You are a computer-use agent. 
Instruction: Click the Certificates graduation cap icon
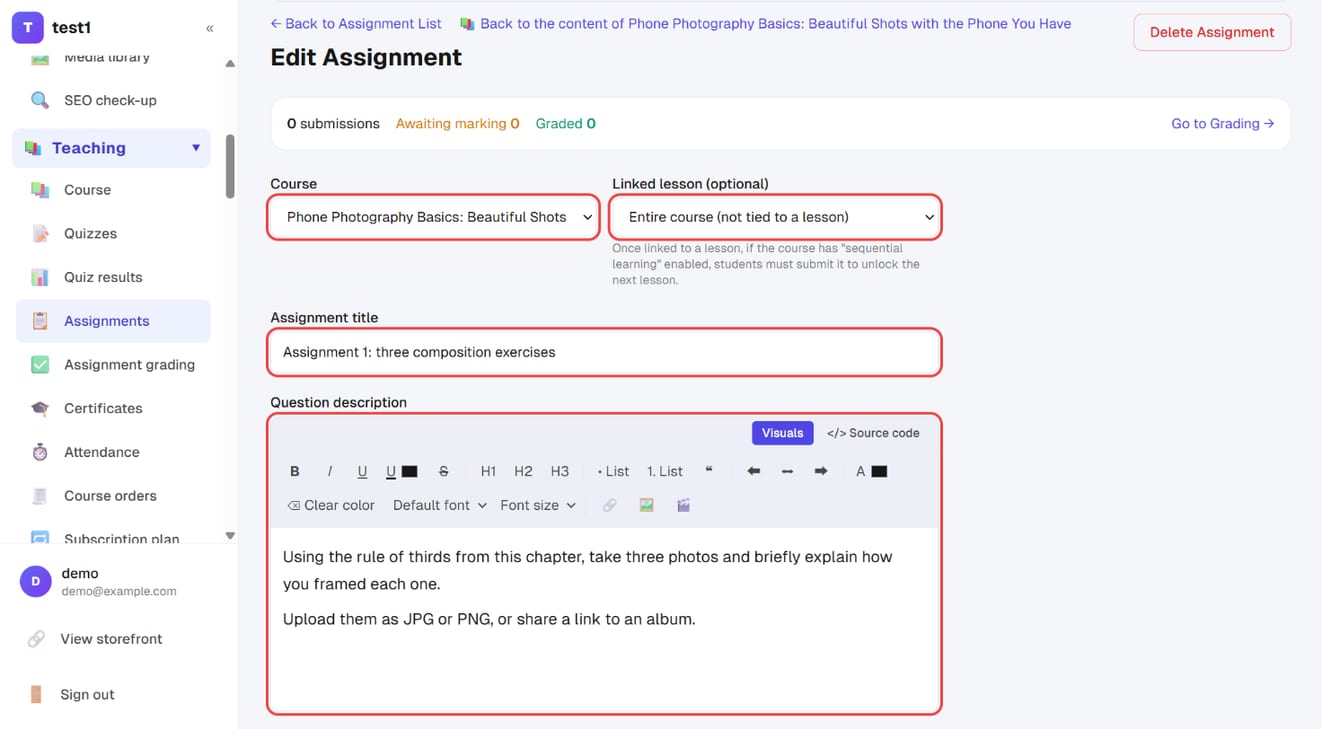(x=40, y=408)
